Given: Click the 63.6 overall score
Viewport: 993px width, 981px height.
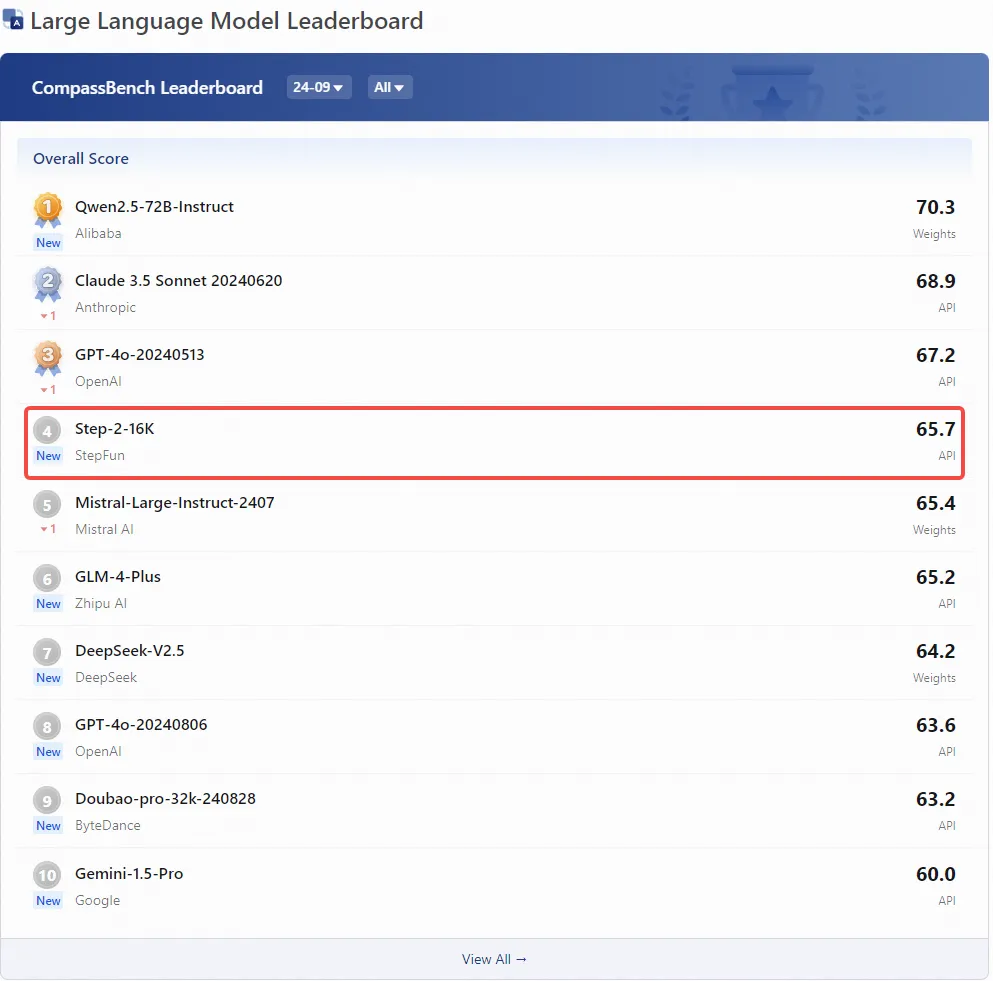Looking at the screenshot, I should tap(935, 725).
